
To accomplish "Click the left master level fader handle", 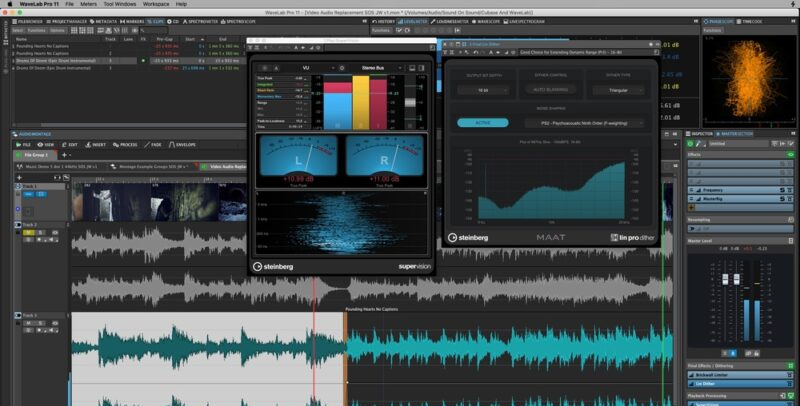I will (x=725, y=279).
